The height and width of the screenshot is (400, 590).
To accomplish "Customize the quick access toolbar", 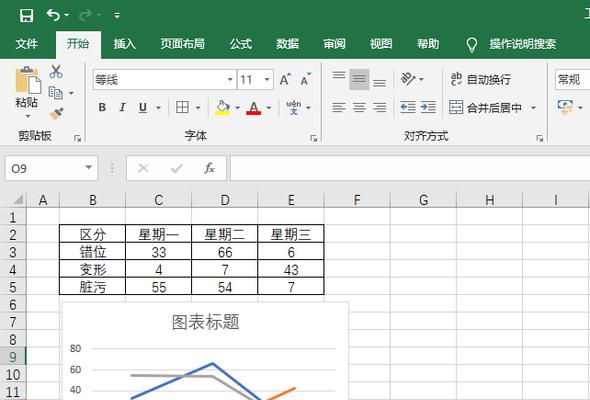I will (x=117, y=15).
